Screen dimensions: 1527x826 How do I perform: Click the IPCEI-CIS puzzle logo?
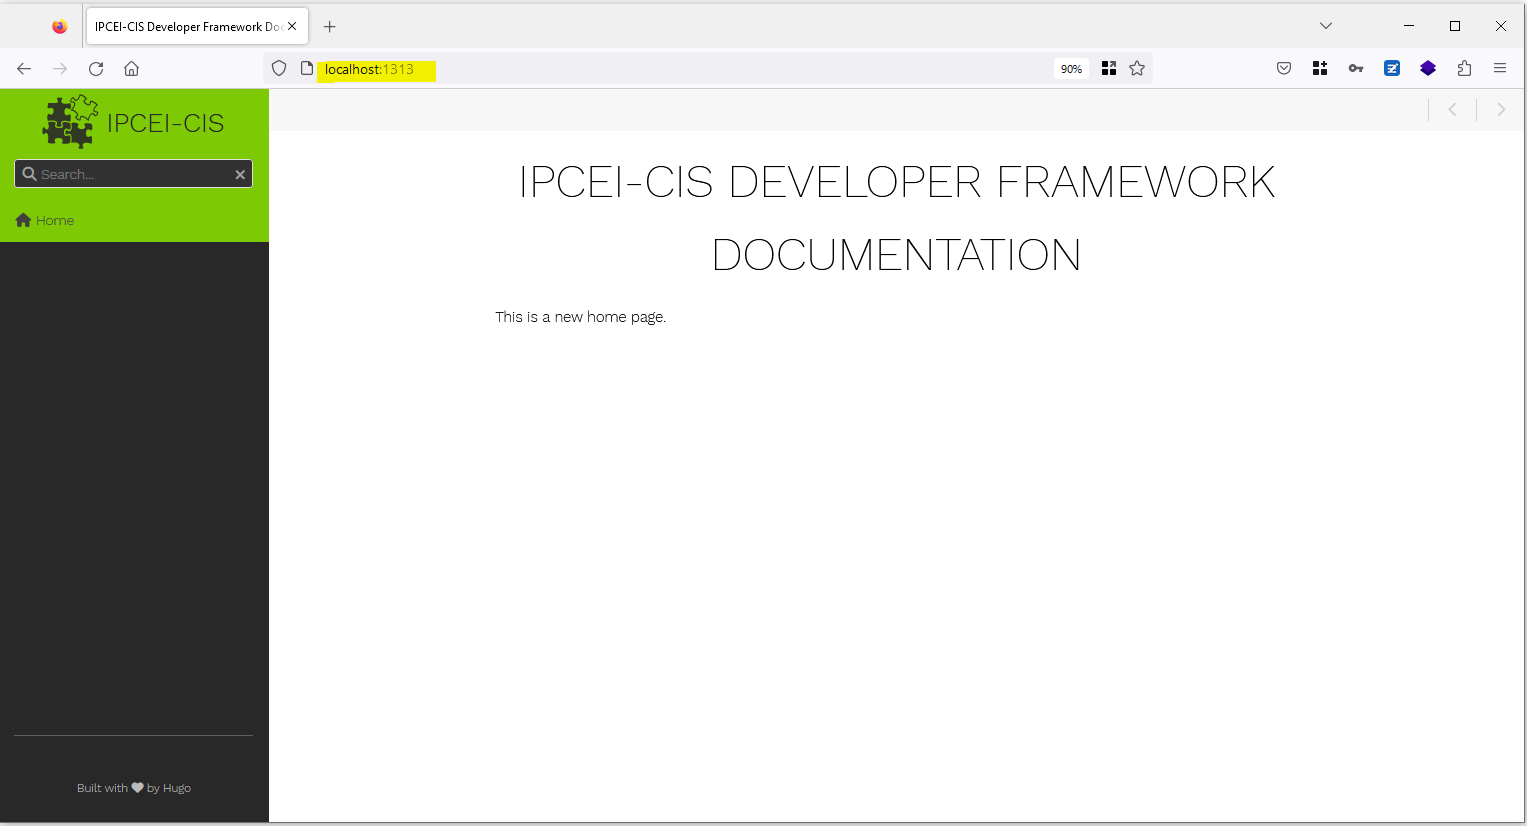pyautogui.click(x=70, y=122)
